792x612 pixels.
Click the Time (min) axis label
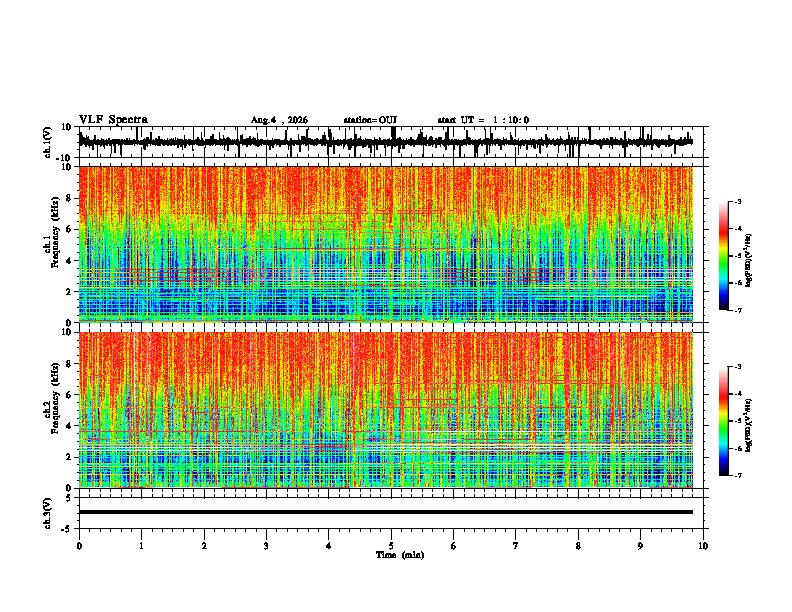click(x=400, y=555)
